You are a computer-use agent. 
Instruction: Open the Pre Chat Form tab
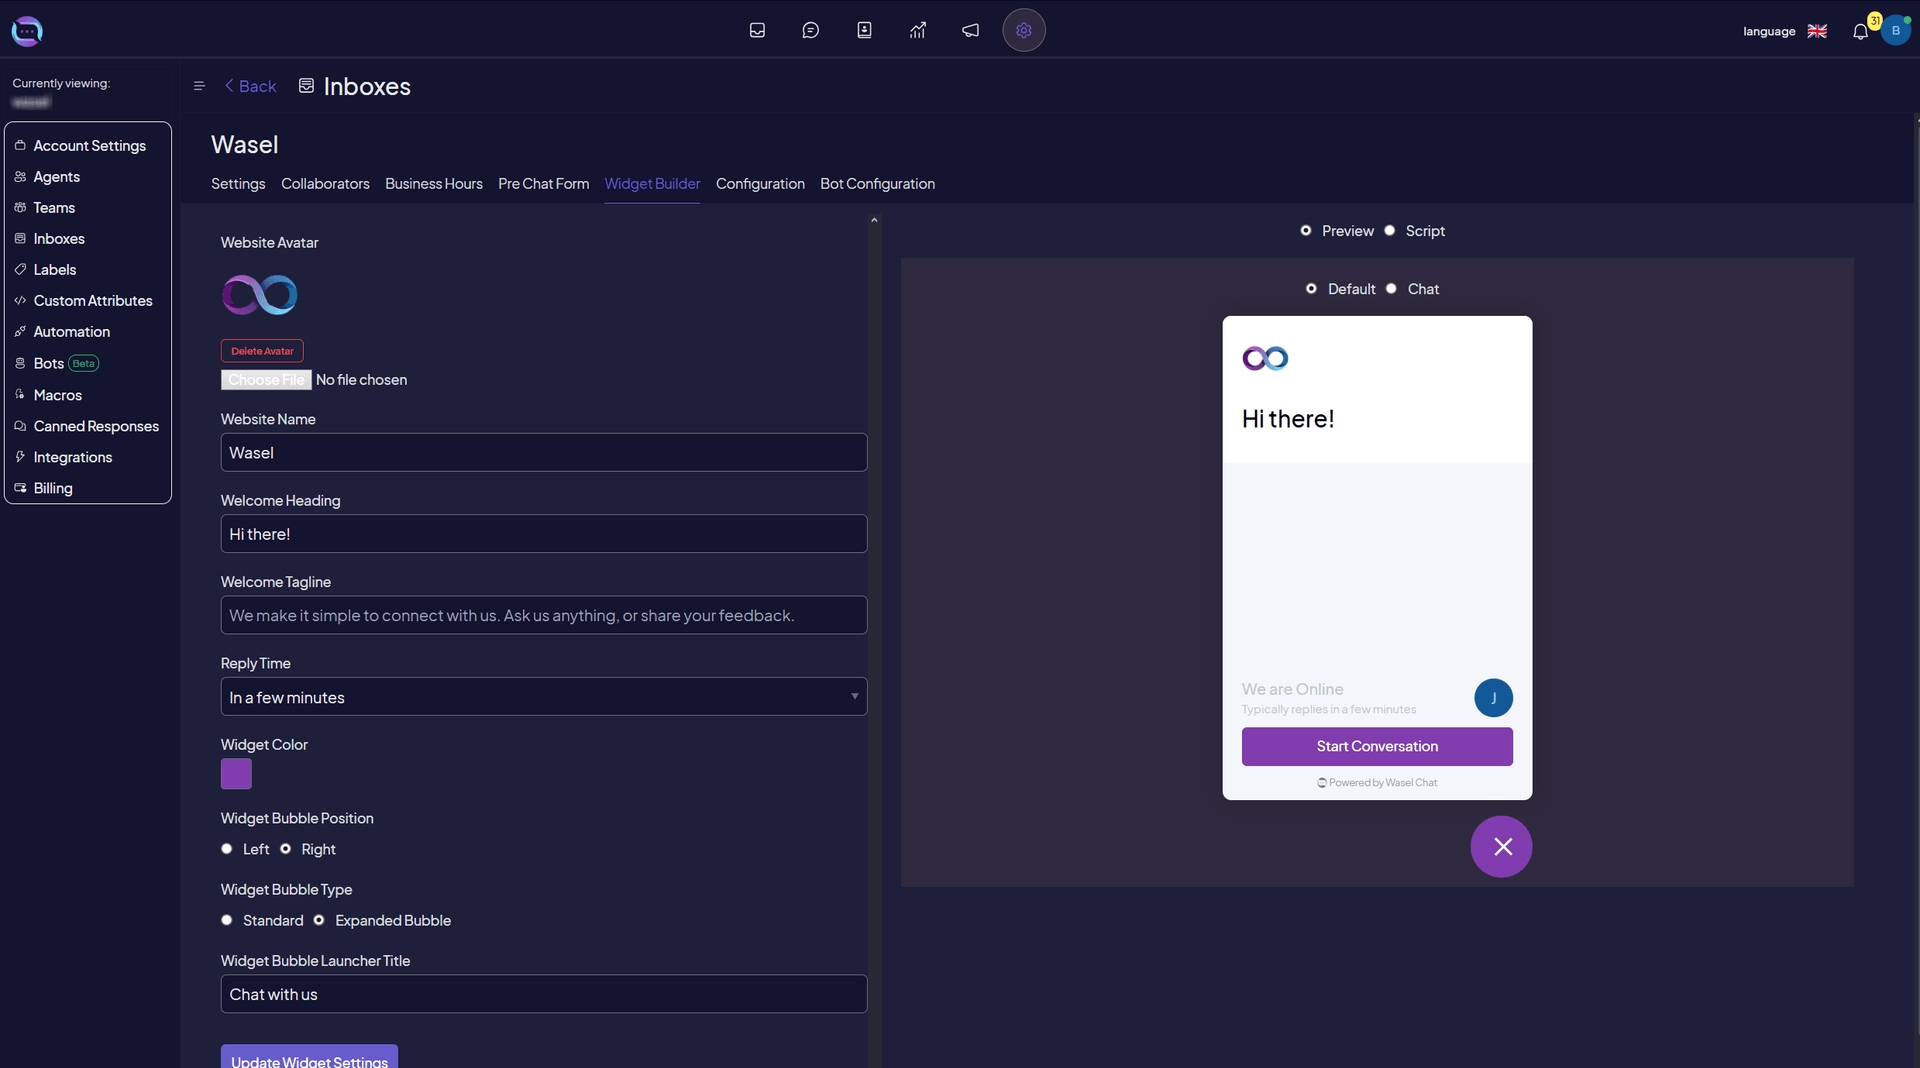[543, 183]
